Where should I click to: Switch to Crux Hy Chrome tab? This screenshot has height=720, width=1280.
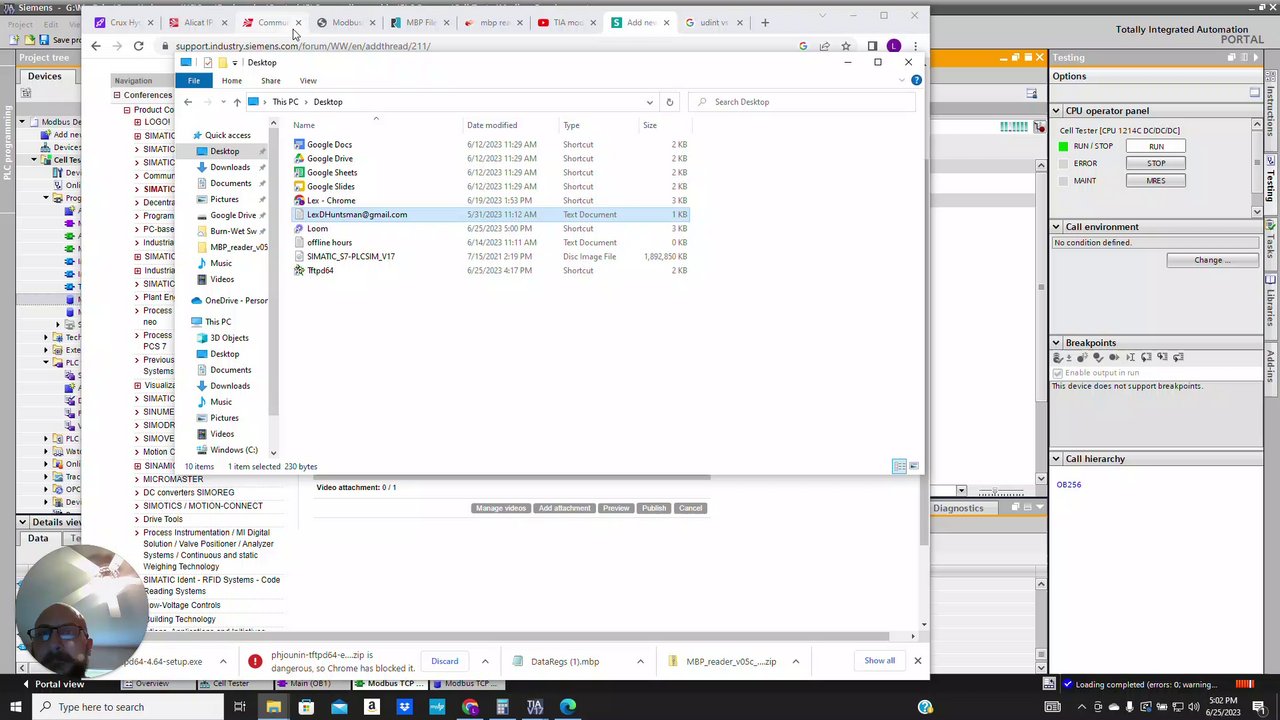(123, 22)
